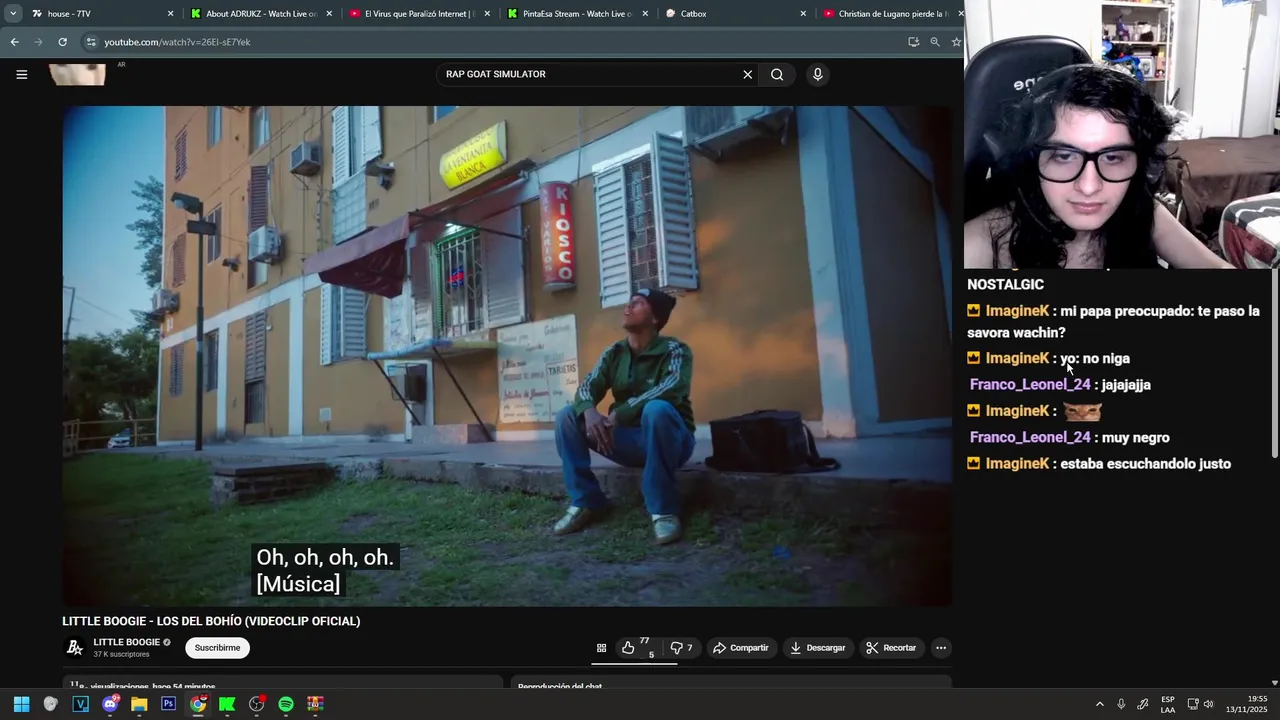The image size is (1280, 720).
Task: Open the volume speaker tray icon
Action: (x=1208, y=704)
